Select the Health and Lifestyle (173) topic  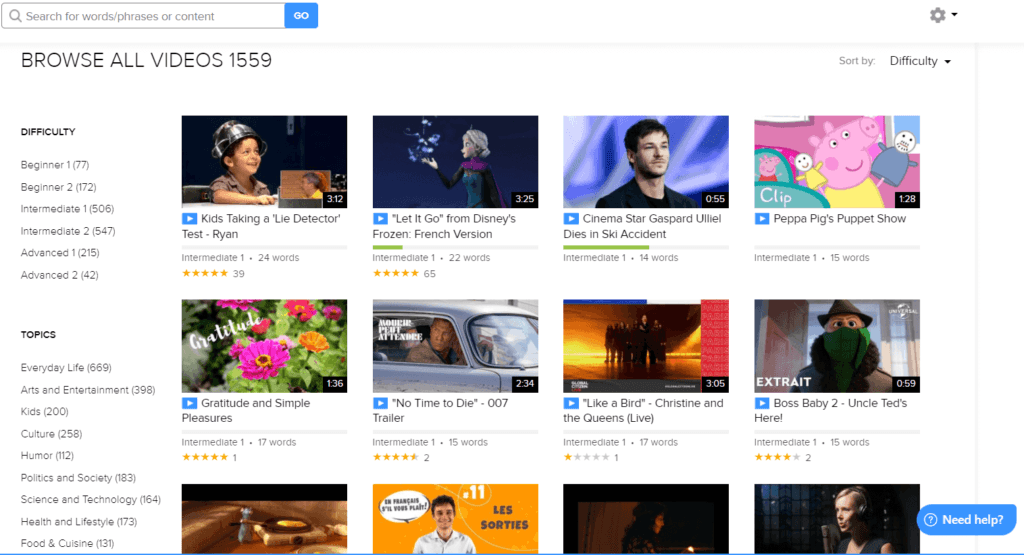tap(79, 522)
